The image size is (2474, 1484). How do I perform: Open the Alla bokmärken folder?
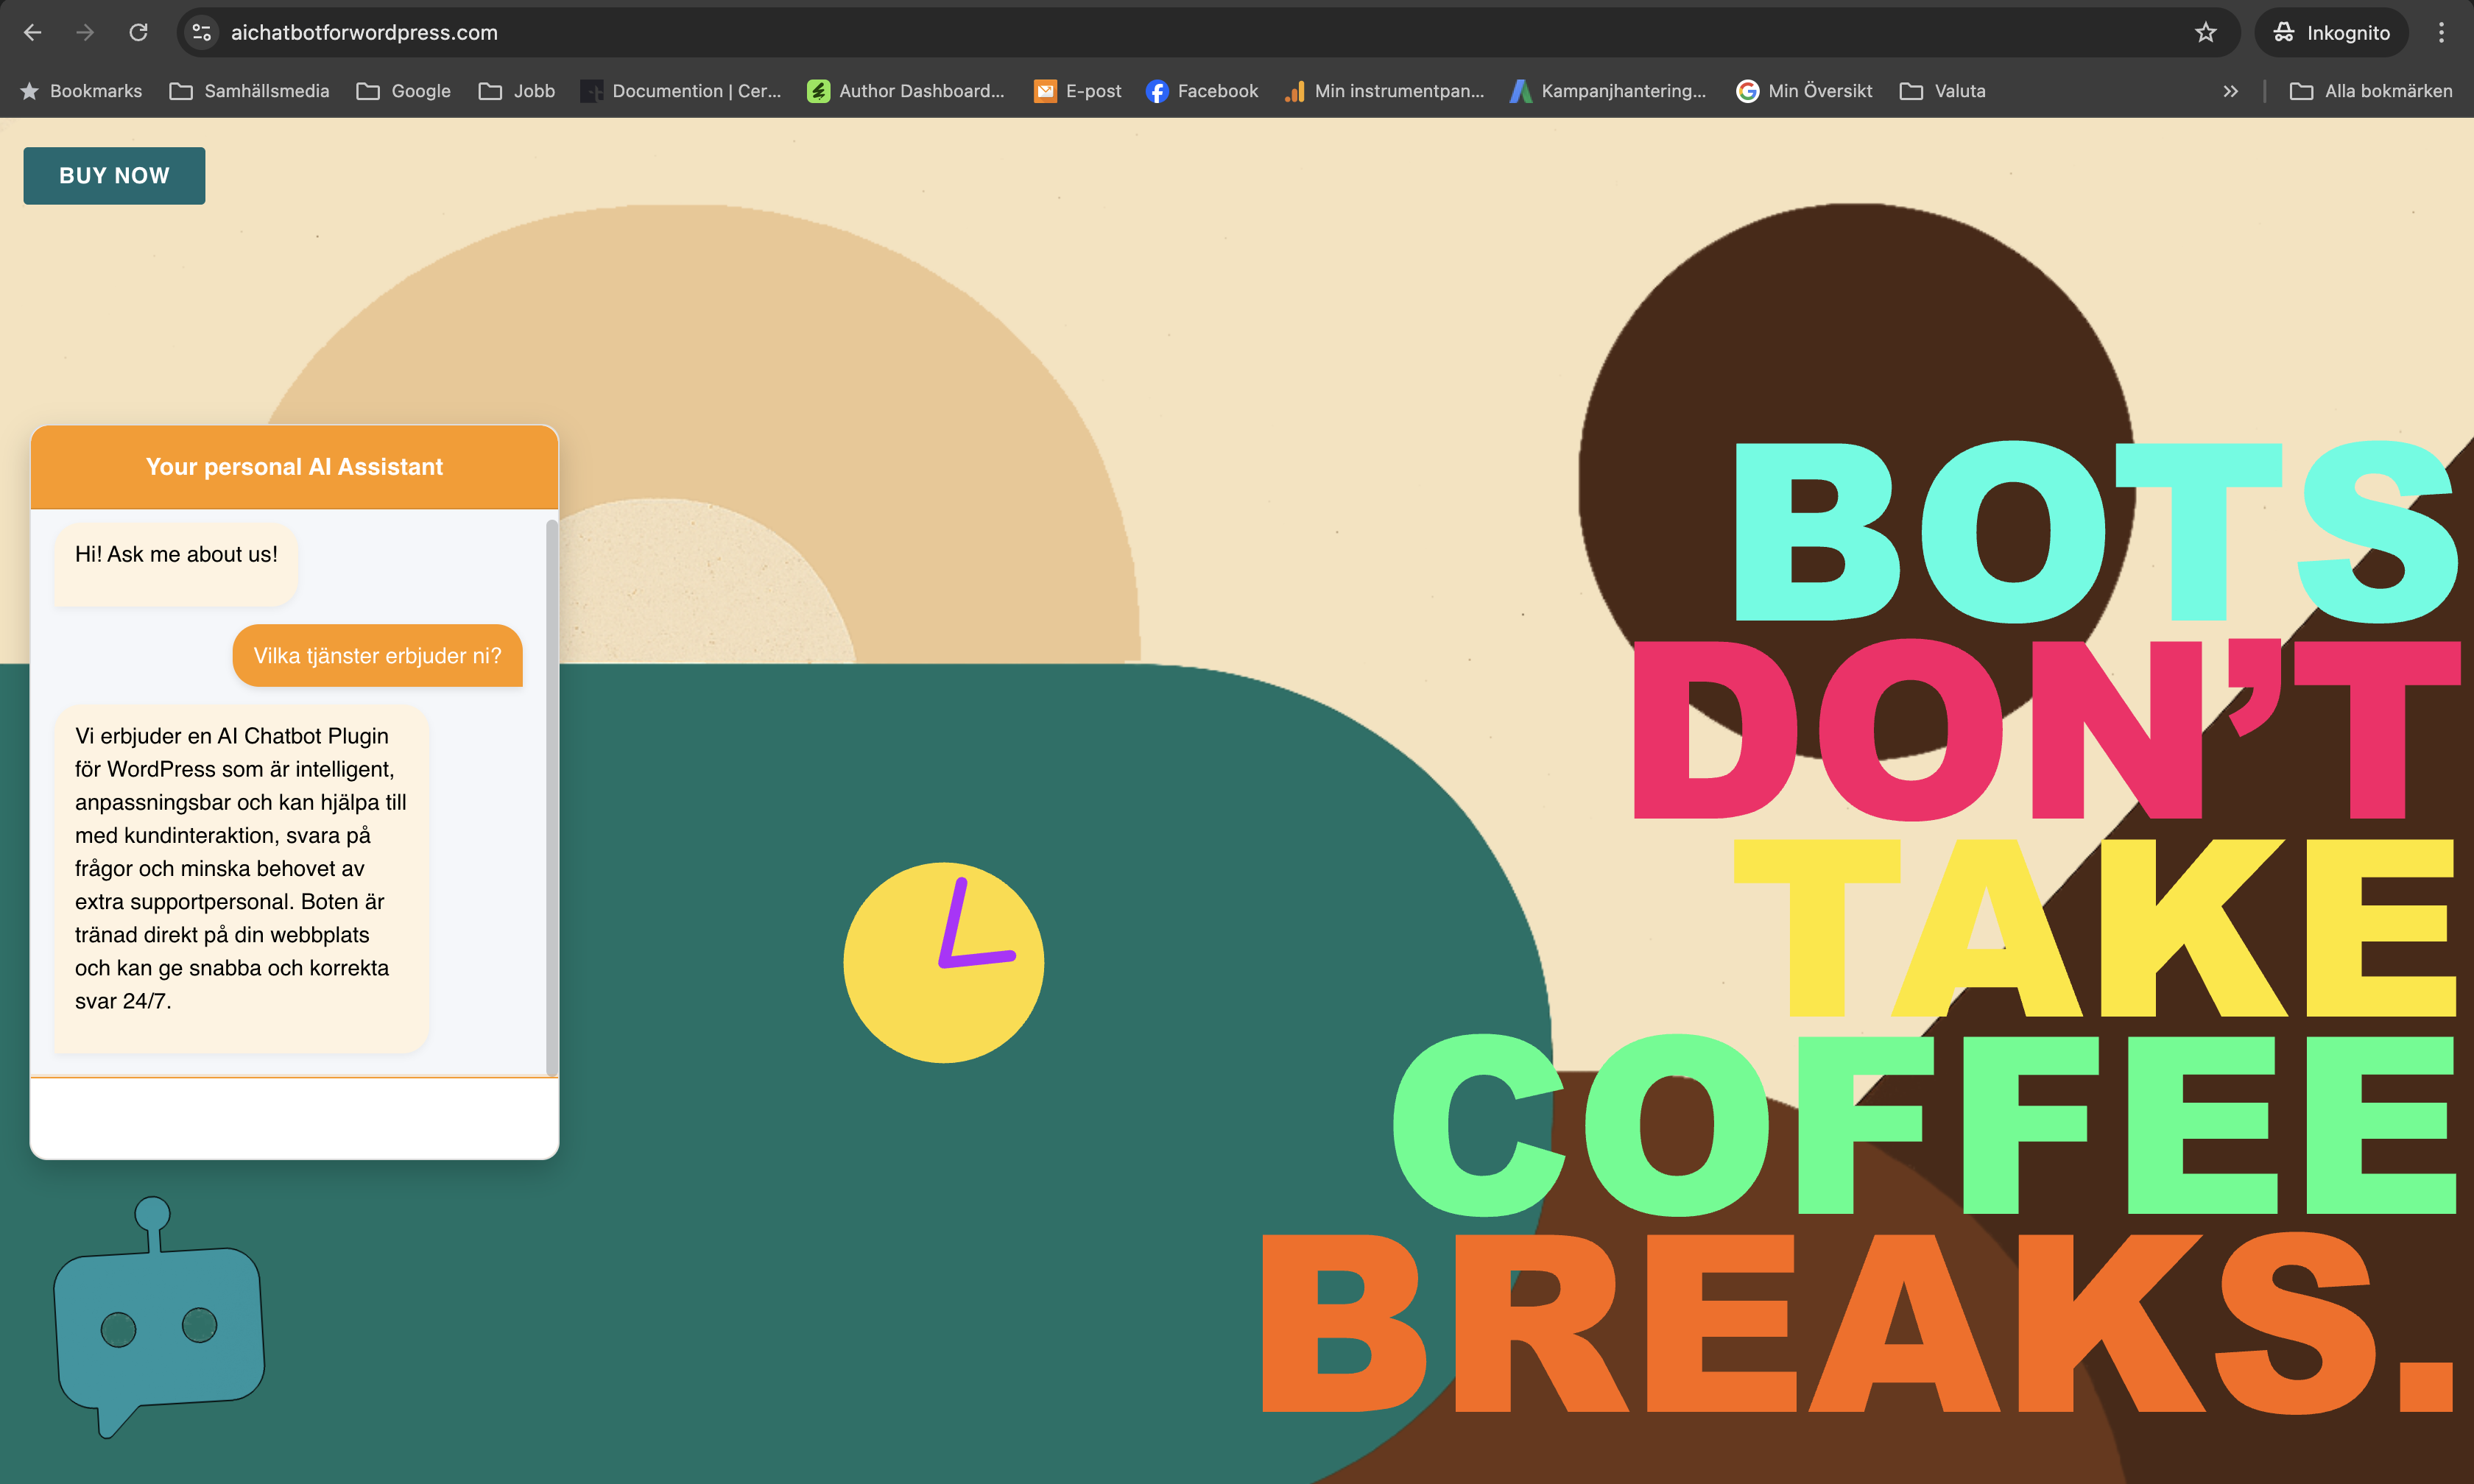2371,91
